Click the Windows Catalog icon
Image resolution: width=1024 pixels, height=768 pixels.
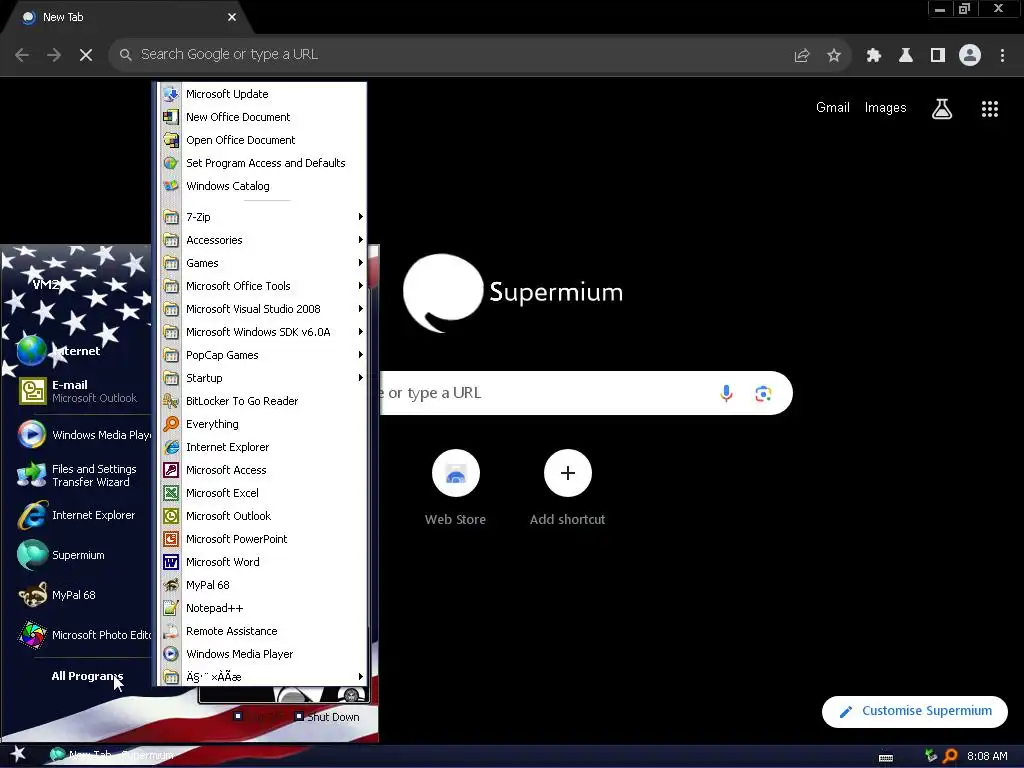click(171, 186)
